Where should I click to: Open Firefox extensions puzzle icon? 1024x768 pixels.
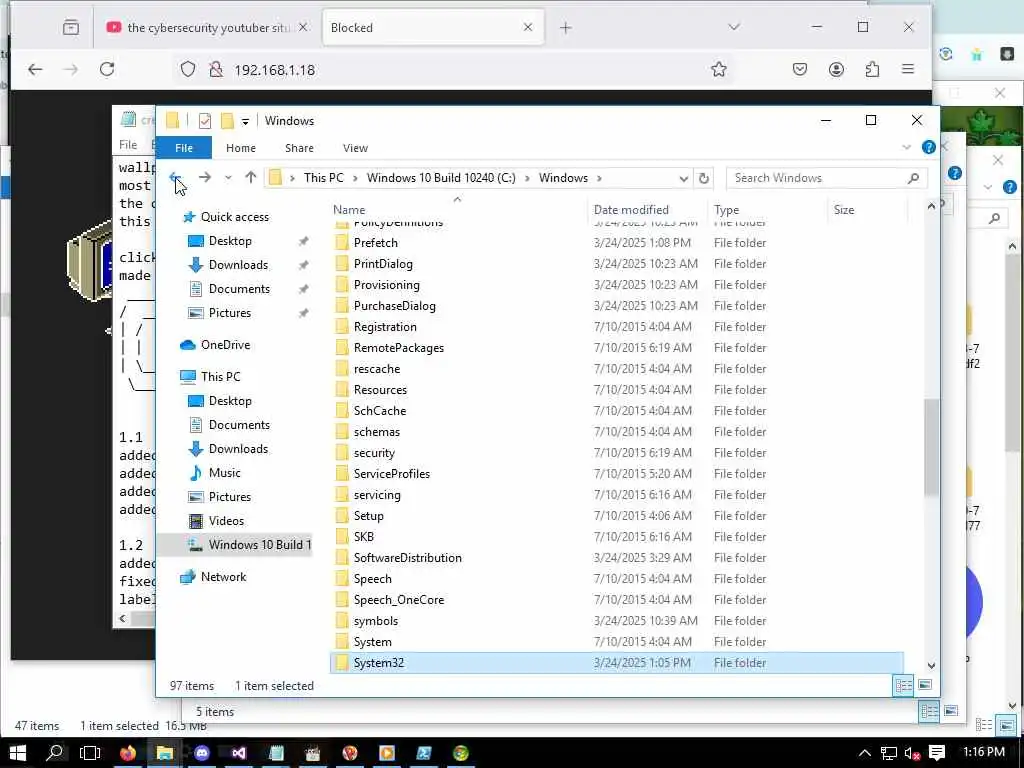click(x=872, y=69)
